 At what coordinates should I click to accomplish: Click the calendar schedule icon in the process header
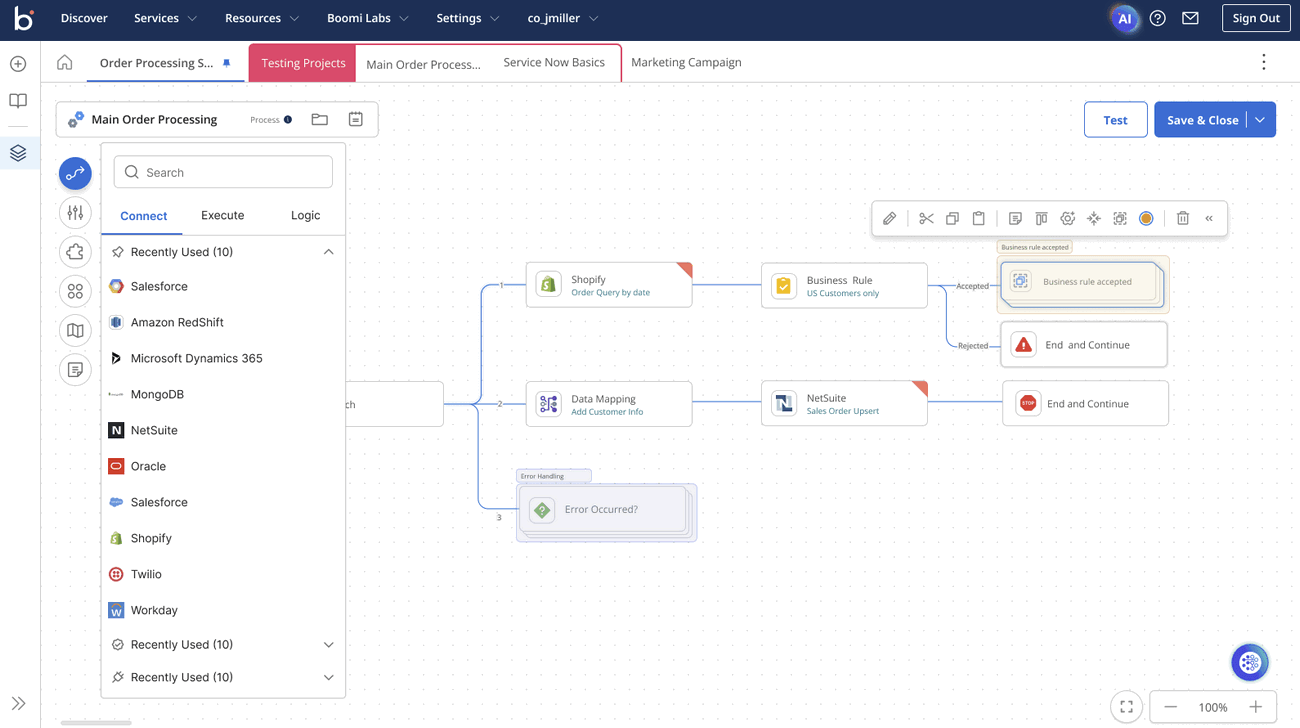point(355,119)
